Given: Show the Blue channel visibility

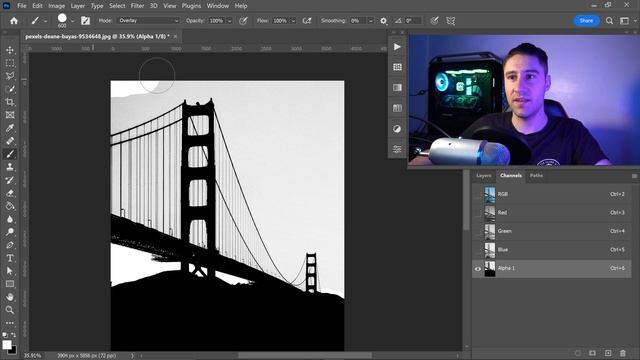Looking at the screenshot, I should (x=478, y=250).
